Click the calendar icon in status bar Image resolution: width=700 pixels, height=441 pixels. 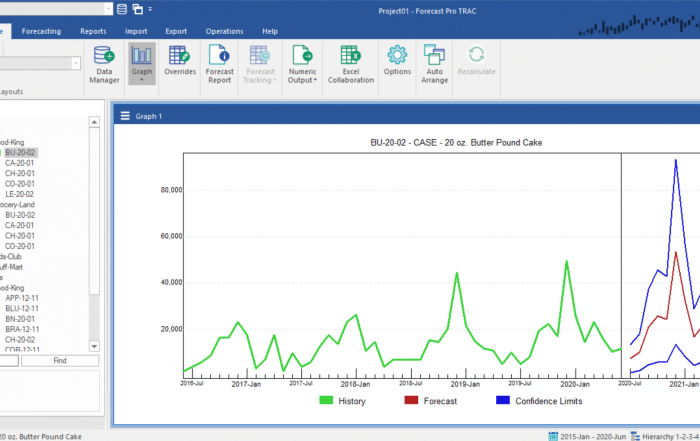coord(553,436)
